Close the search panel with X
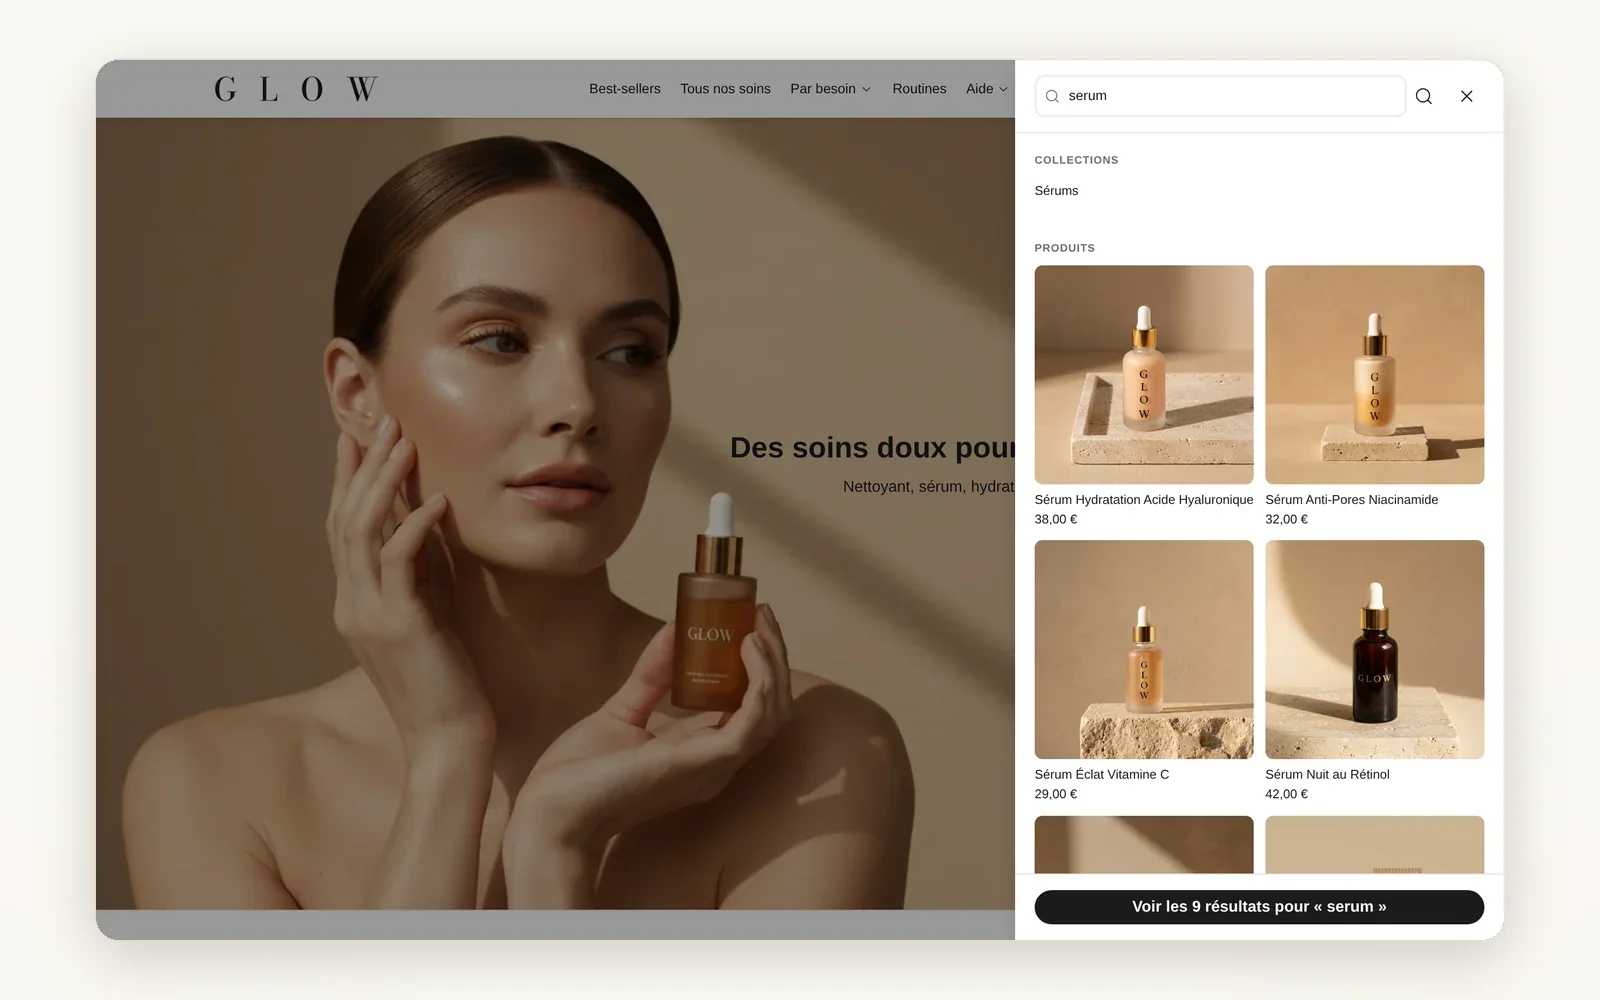This screenshot has height=1000, width=1600. point(1467,96)
